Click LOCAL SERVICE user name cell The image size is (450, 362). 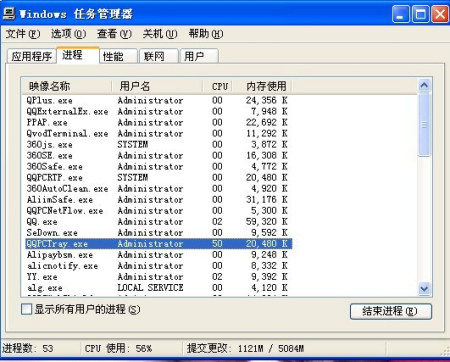coord(150,288)
